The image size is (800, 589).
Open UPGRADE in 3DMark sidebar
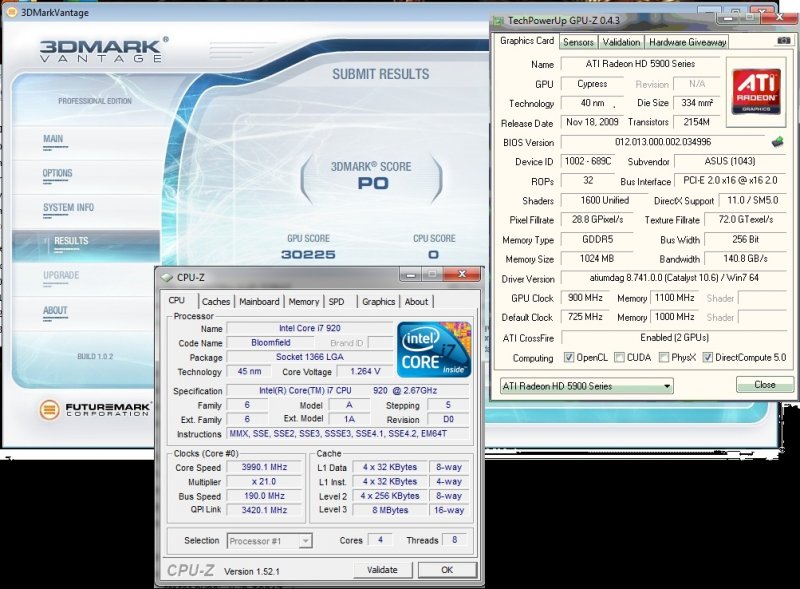61,275
